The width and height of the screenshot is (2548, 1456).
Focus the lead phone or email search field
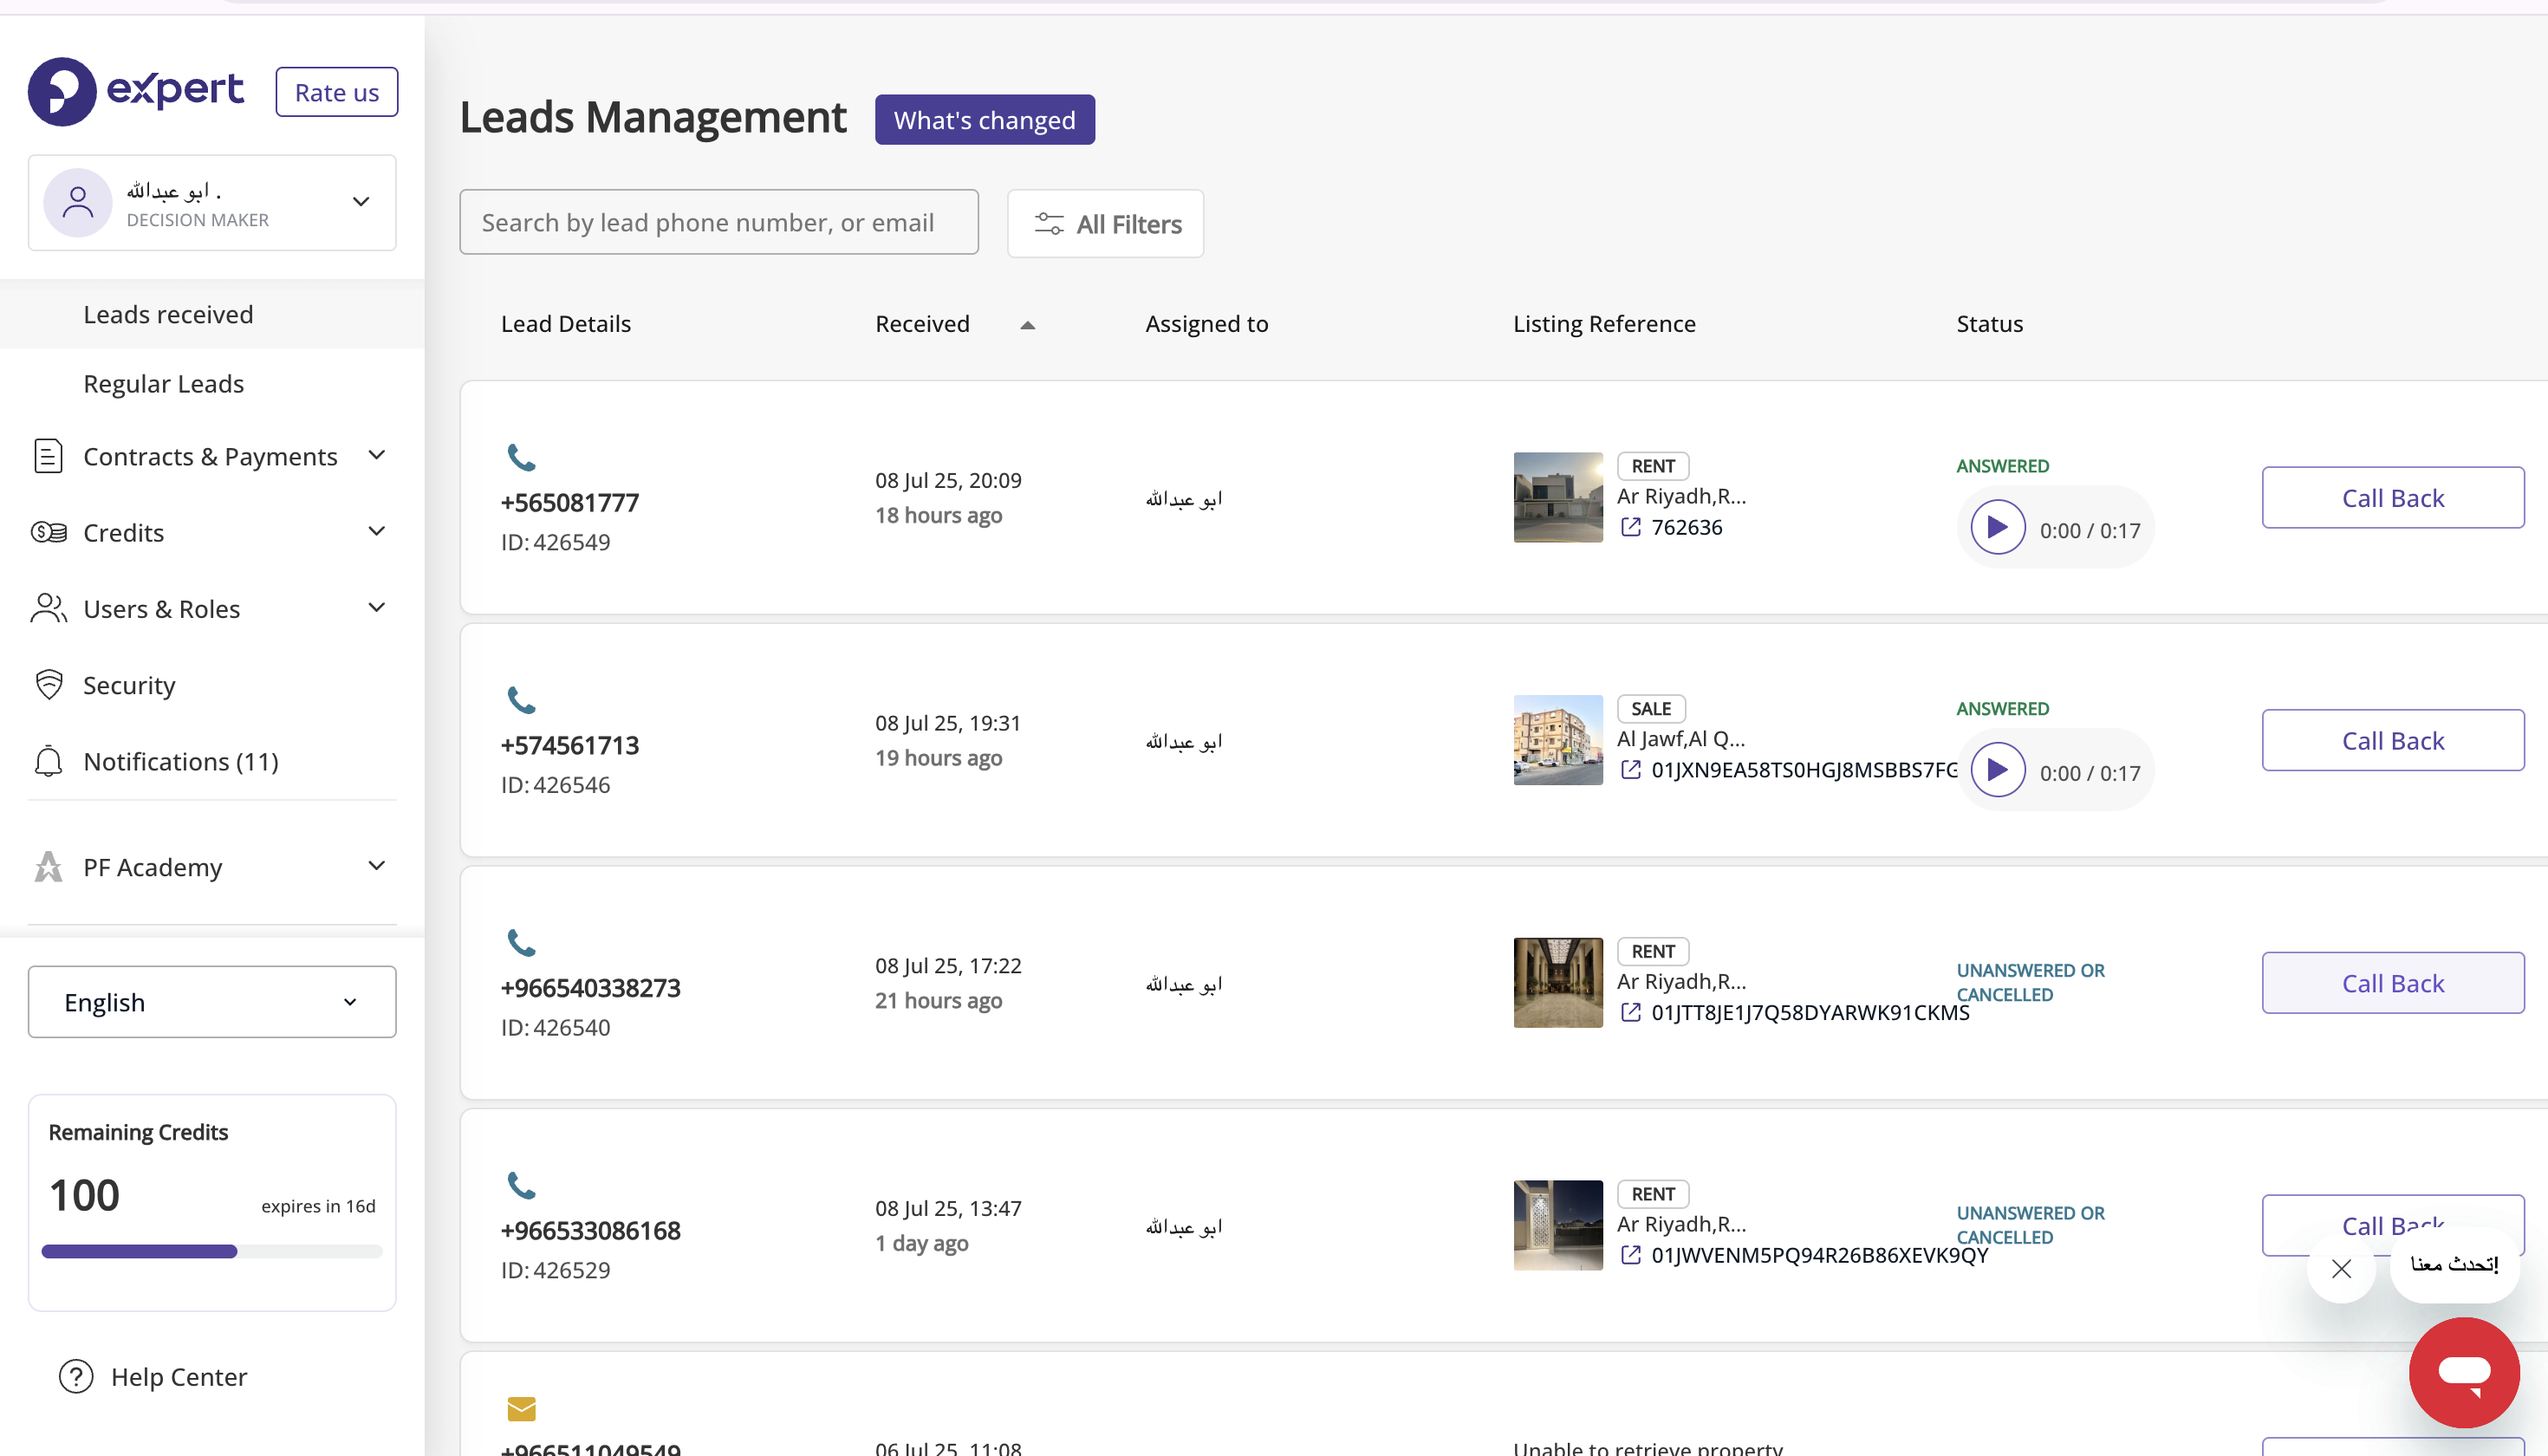click(719, 222)
